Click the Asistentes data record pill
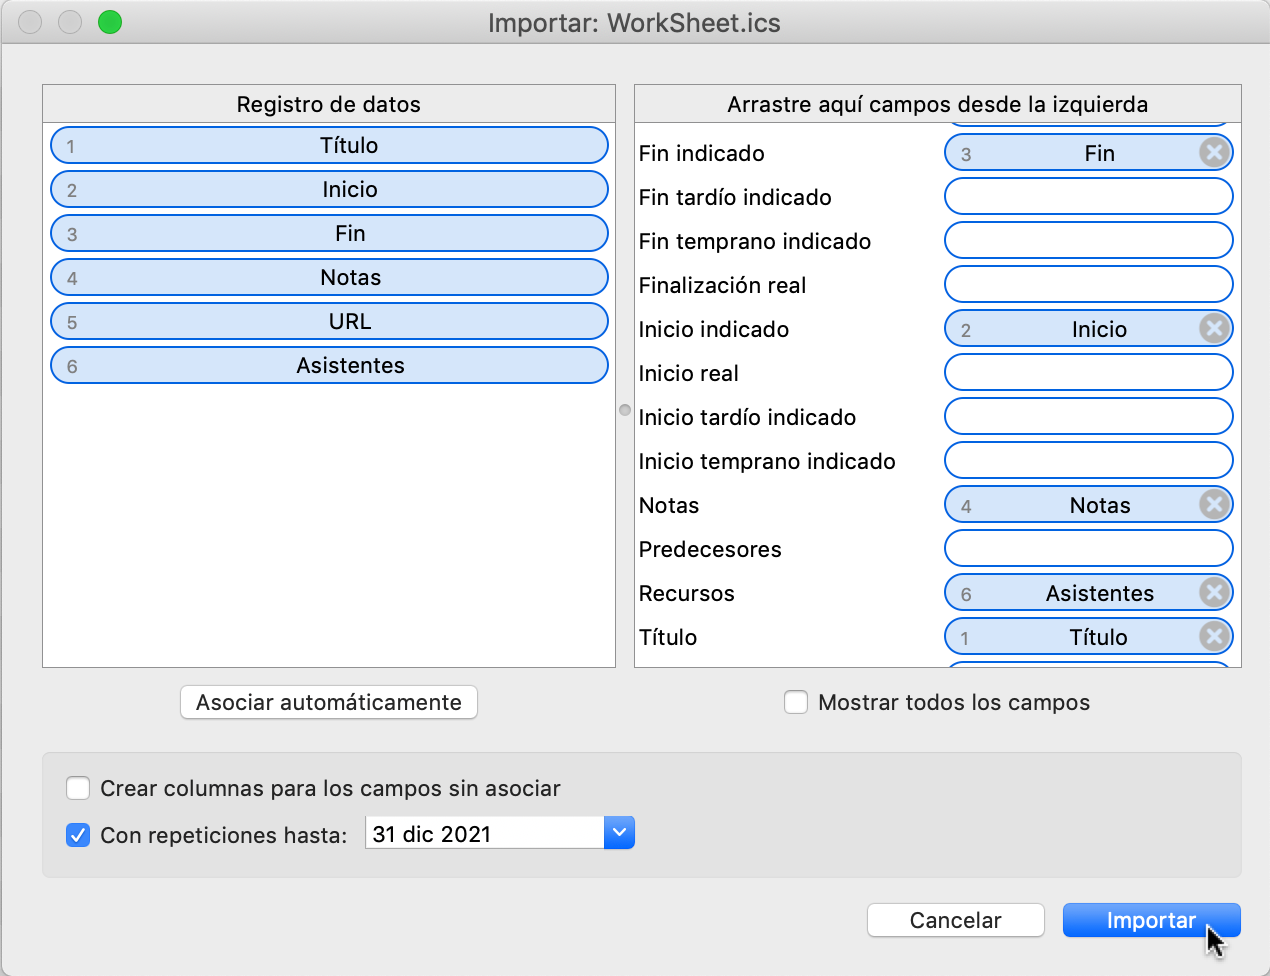The image size is (1270, 976). (328, 365)
